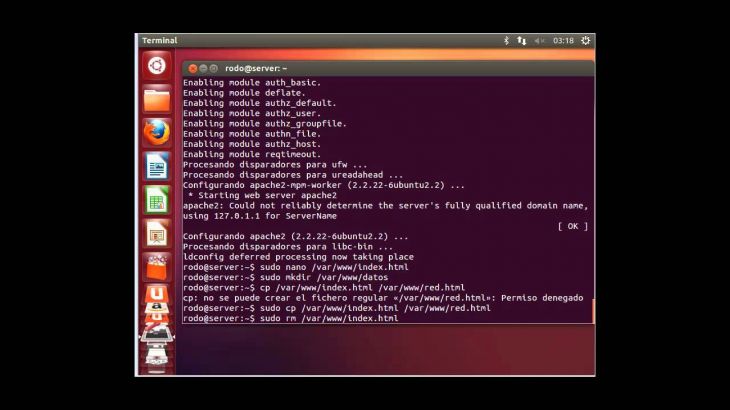Launch LibreOffice Writer from the launcher

pos(157,165)
